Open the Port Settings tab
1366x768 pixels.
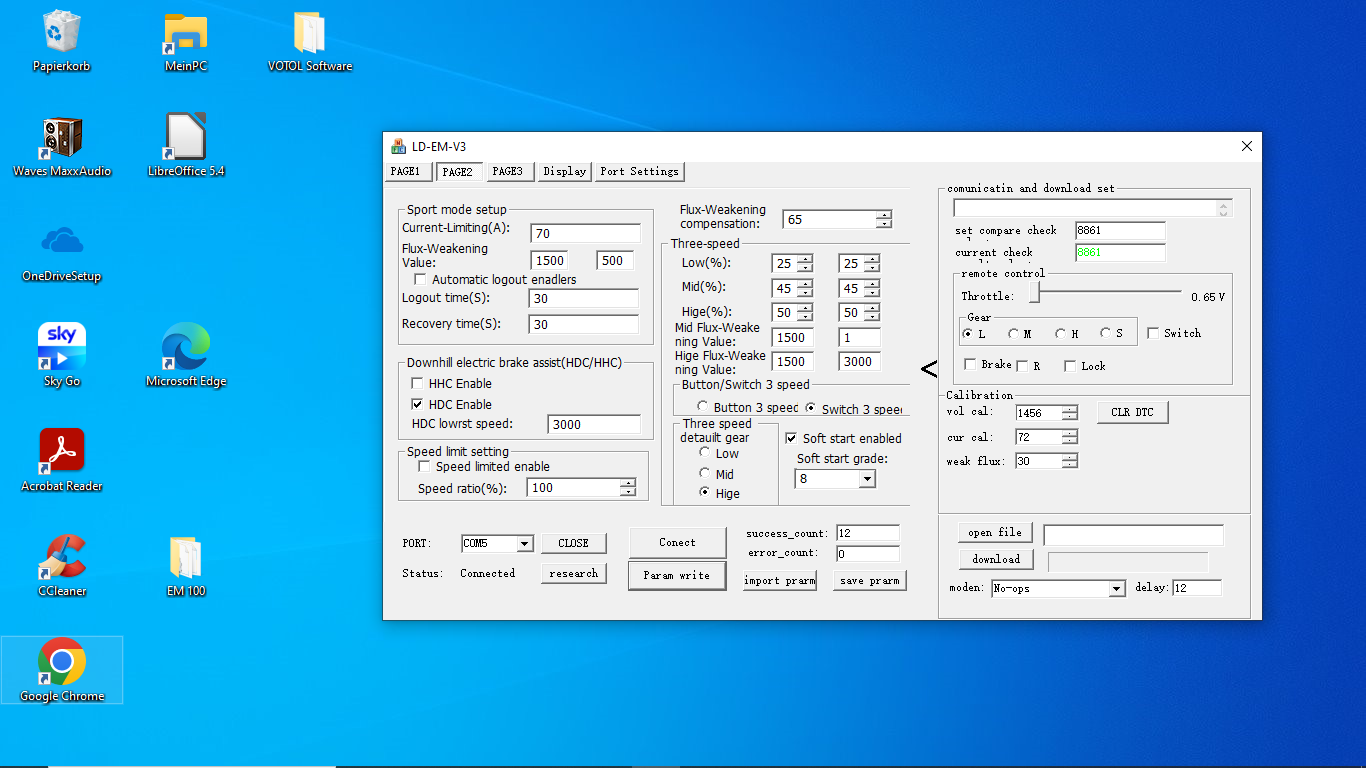click(x=640, y=172)
